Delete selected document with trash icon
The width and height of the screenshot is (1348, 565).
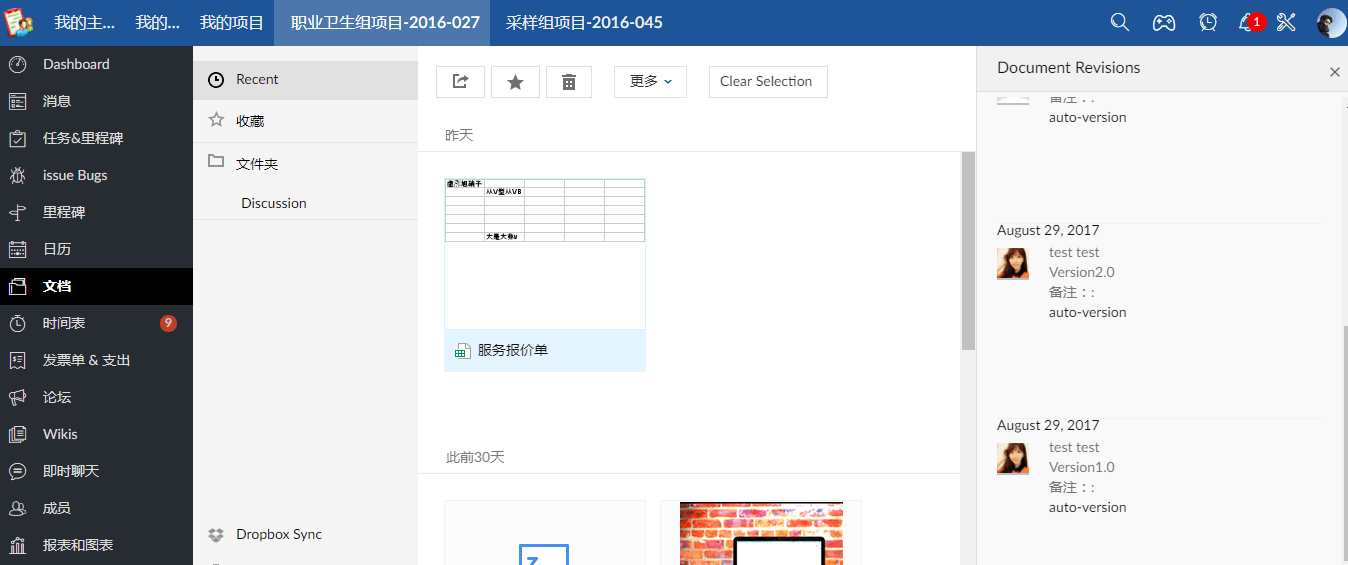tap(569, 82)
